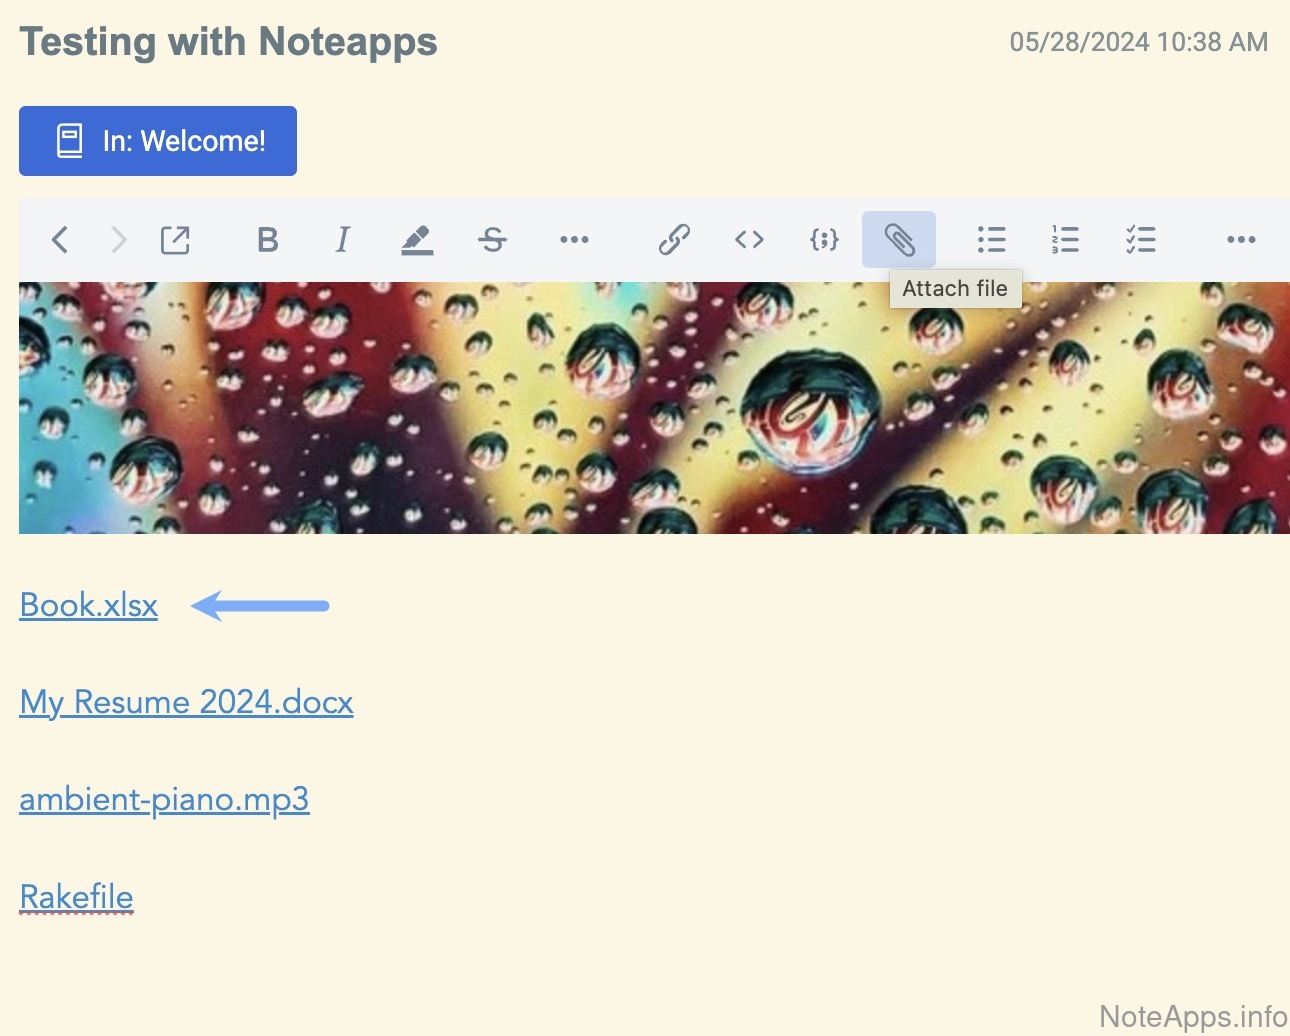Click the back navigation arrow
The height and width of the screenshot is (1036, 1290).
pos(60,240)
